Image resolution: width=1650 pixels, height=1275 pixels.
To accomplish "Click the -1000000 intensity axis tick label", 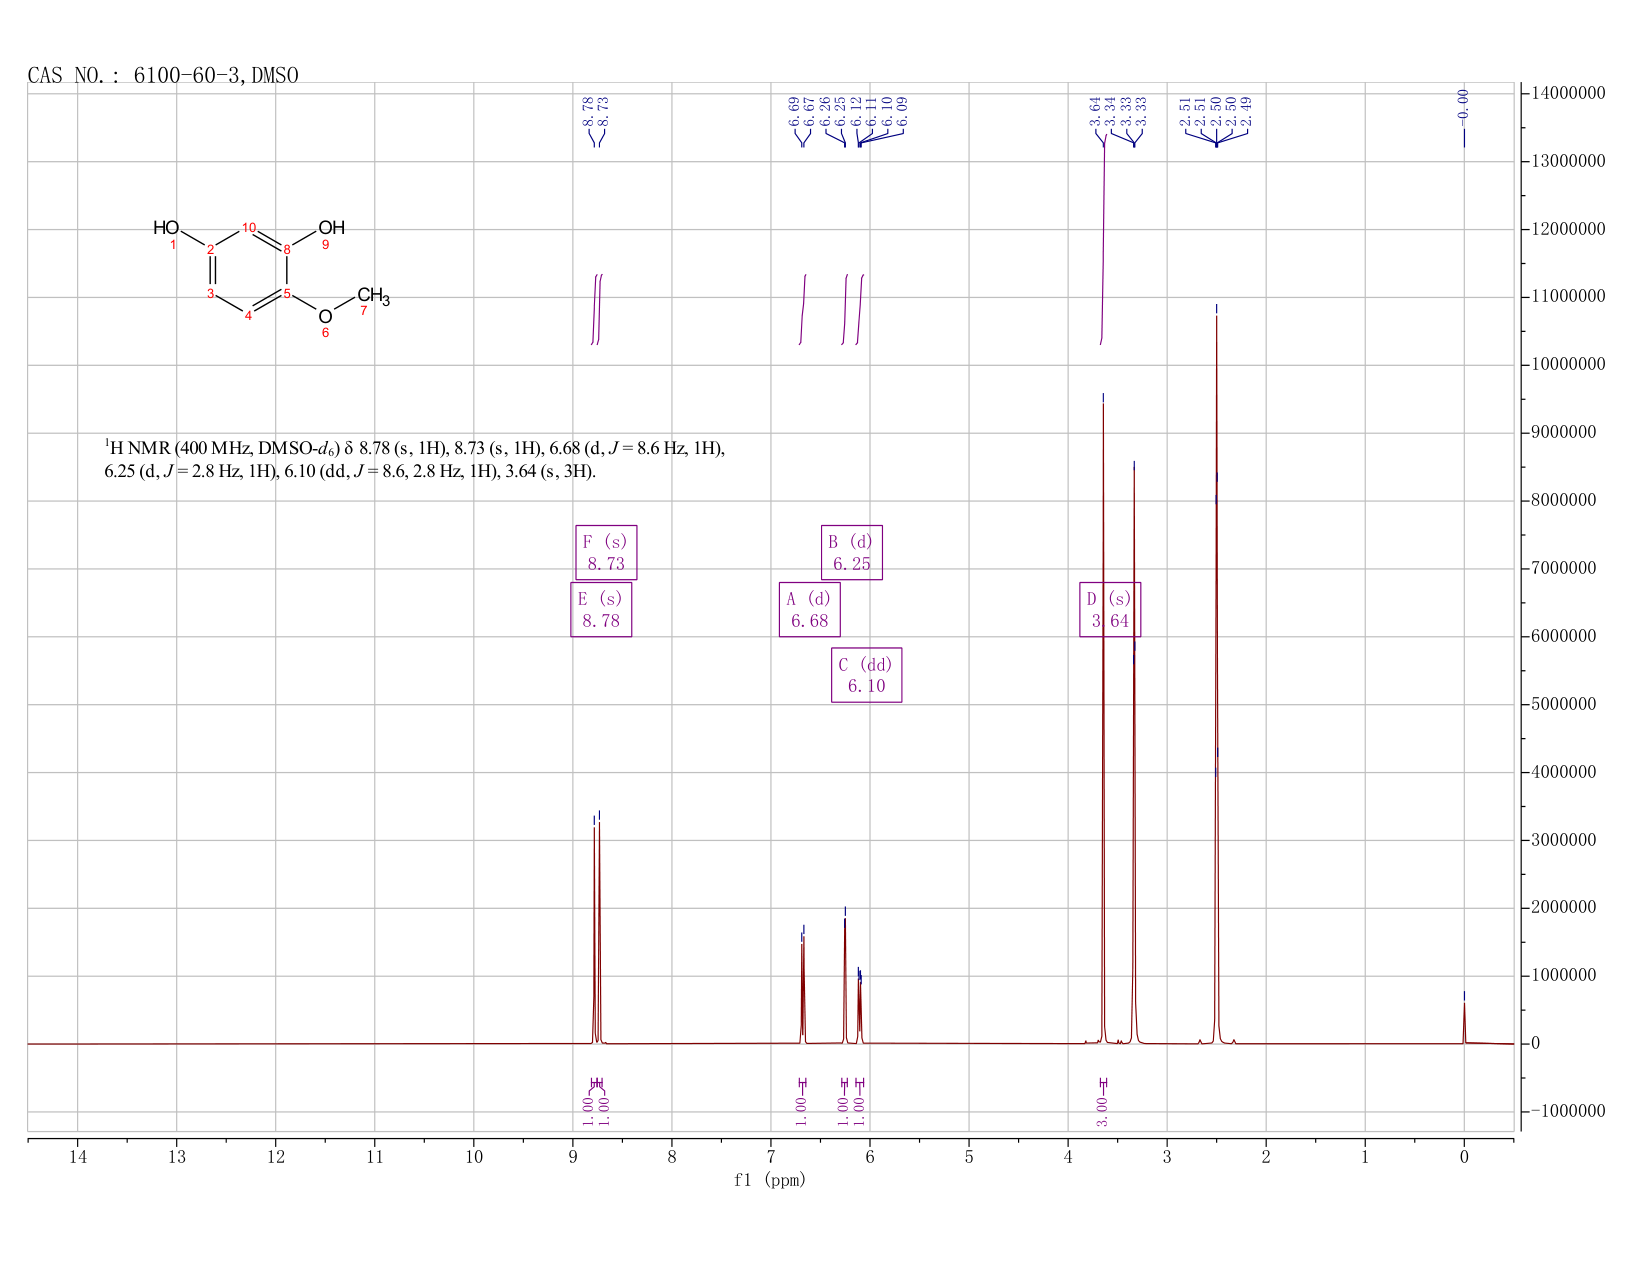I will 1568,1111.
